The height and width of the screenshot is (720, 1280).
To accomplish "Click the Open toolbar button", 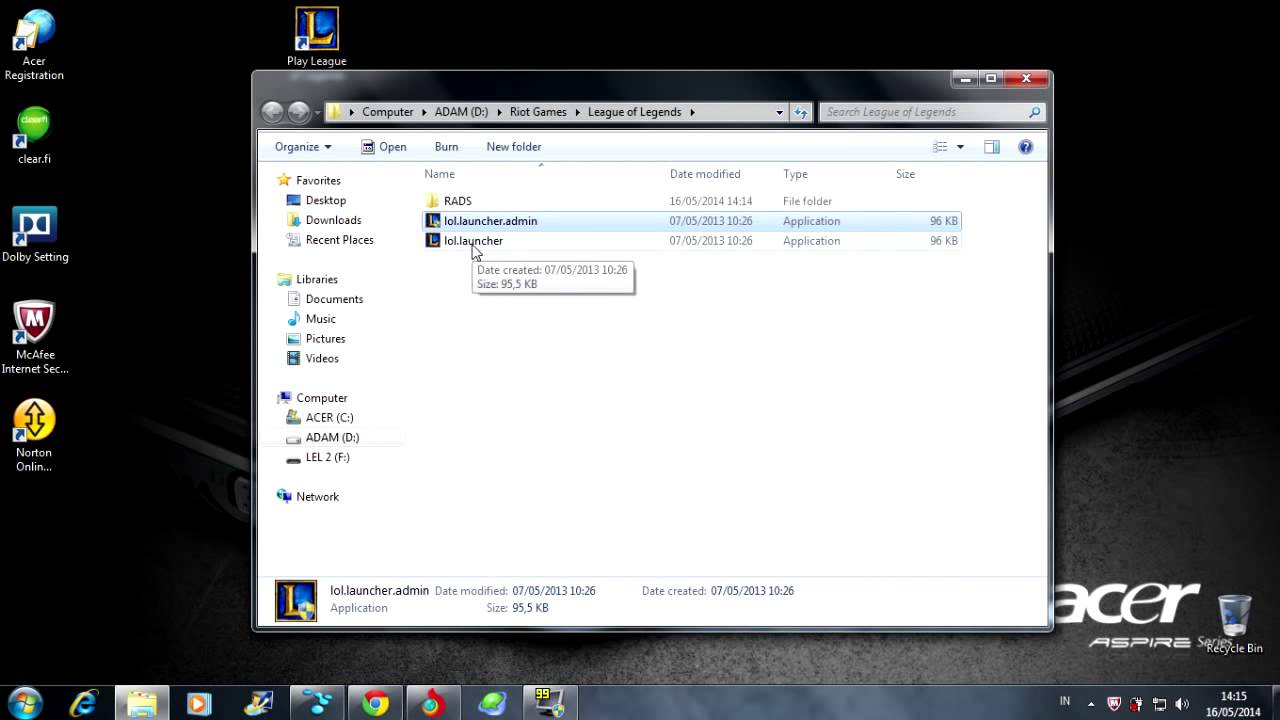I will 383,147.
